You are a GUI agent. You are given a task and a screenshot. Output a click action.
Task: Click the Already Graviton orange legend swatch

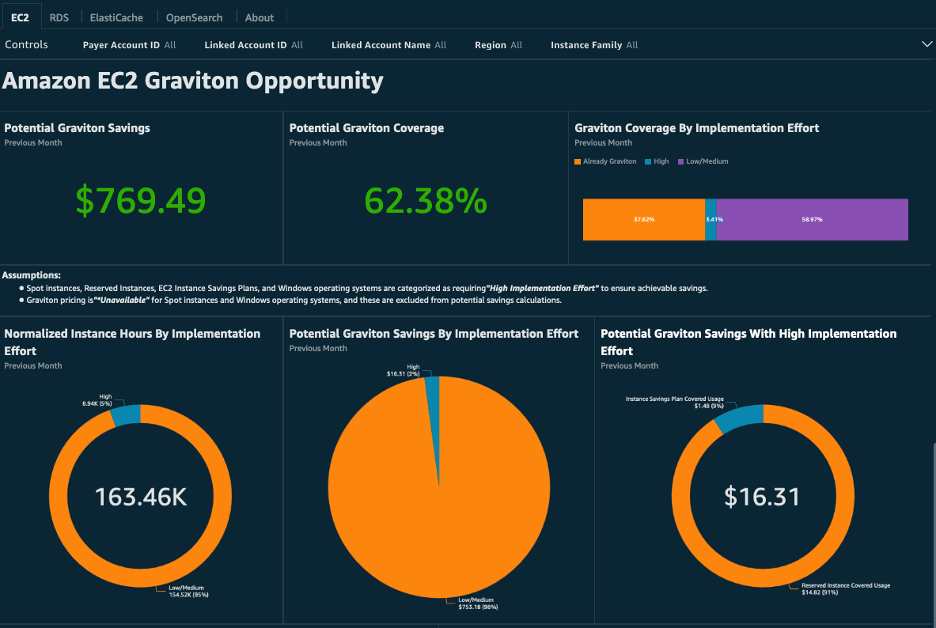[x=578, y=161]
